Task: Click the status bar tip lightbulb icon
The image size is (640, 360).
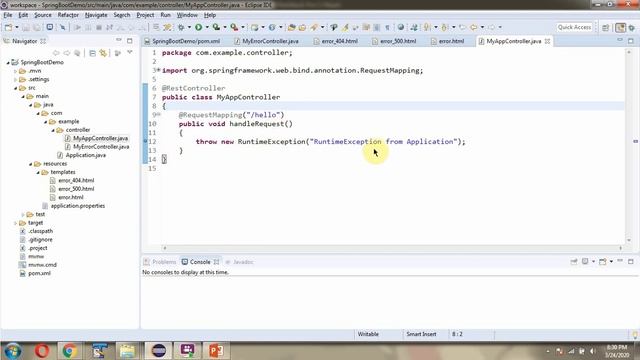Action: 635,335
